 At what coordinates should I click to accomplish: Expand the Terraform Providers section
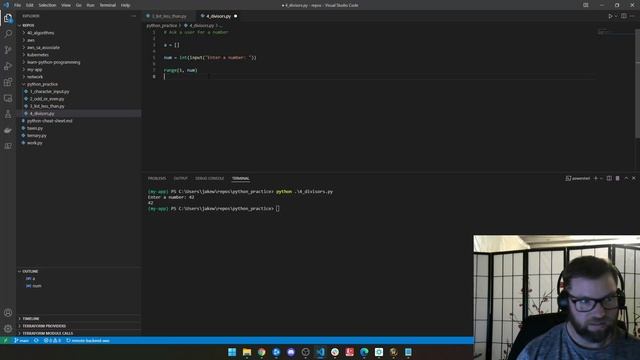[44, 326]
